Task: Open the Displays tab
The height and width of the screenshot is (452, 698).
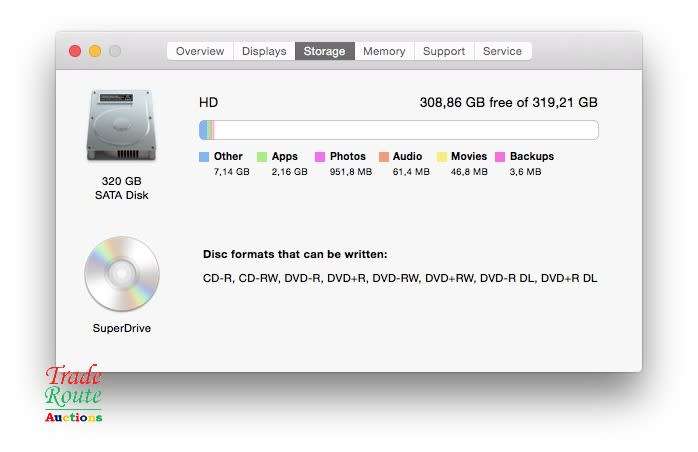Action: tap(264, 51)
